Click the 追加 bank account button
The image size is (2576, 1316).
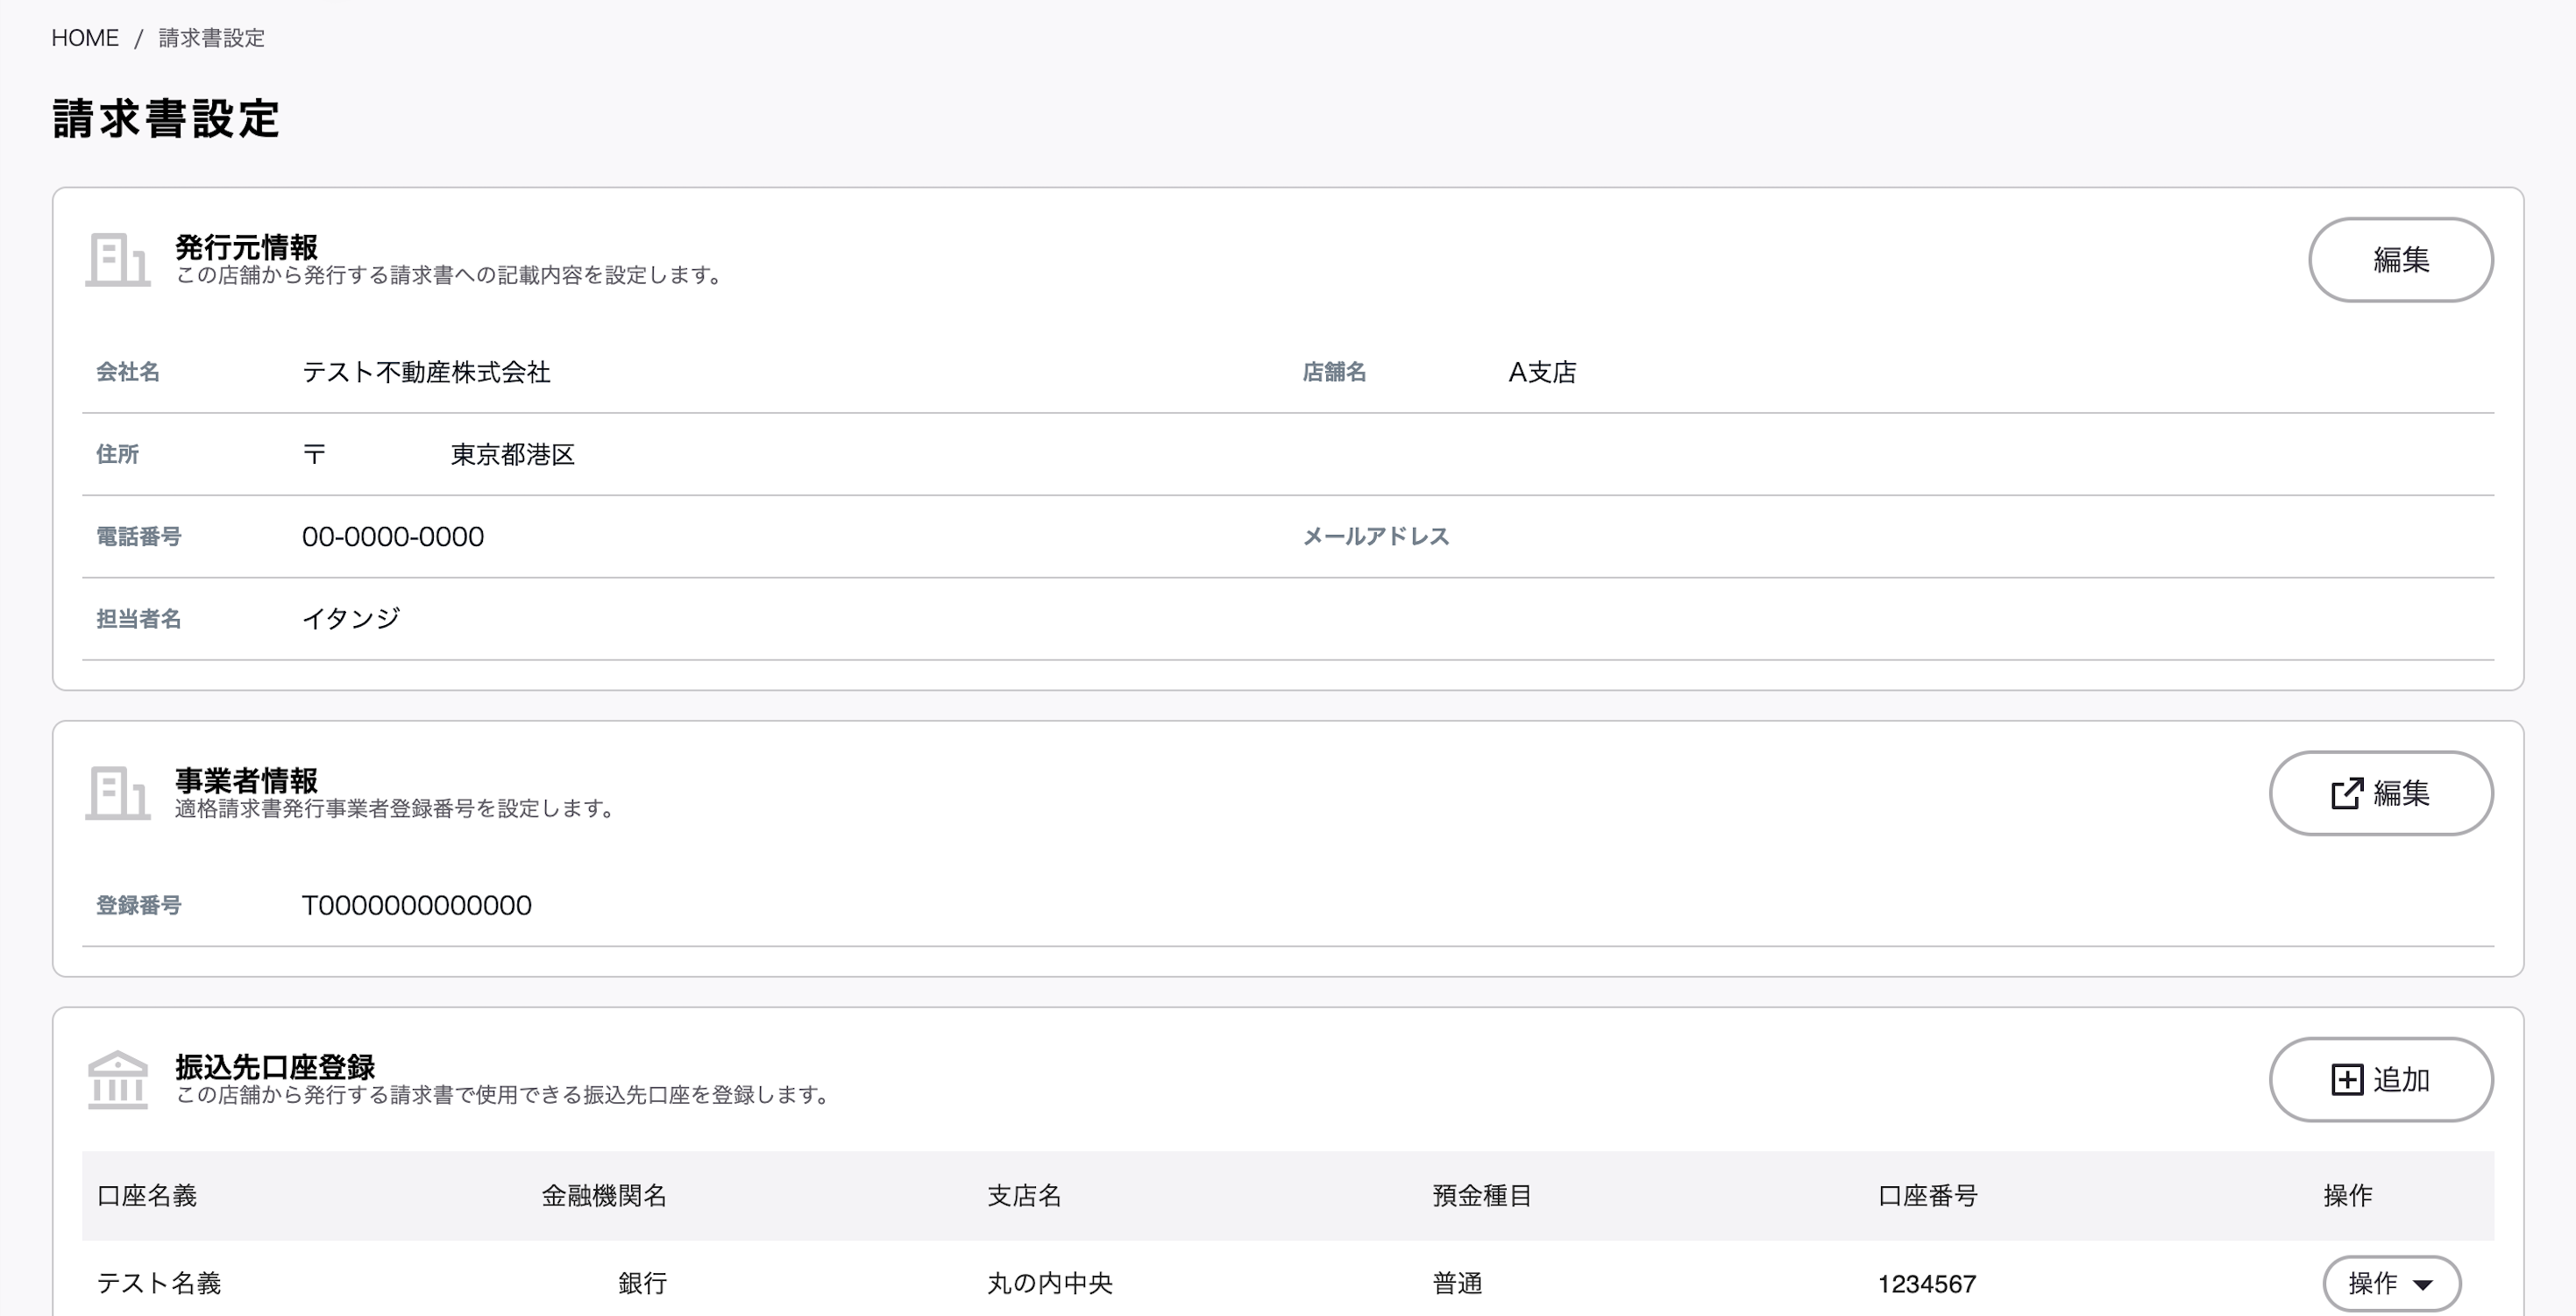[2381, 1079]
